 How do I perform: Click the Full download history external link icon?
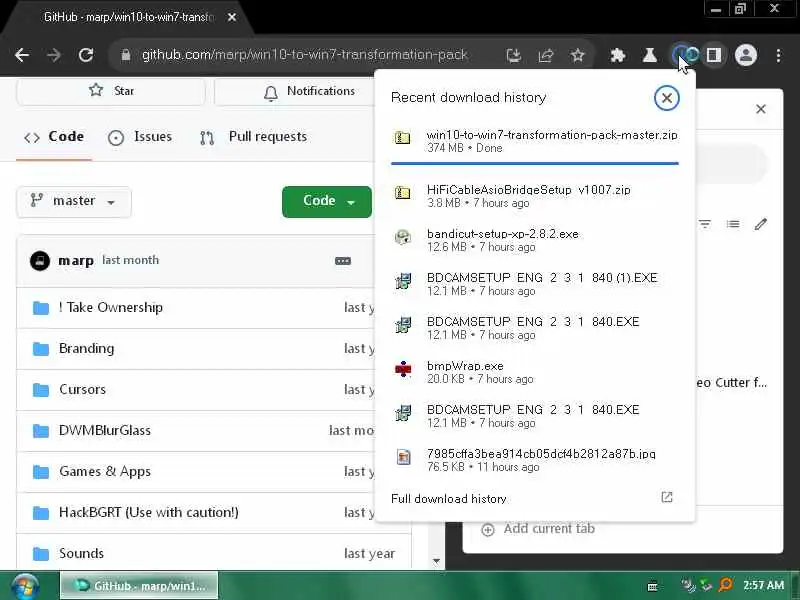click(x=667, y=497)
